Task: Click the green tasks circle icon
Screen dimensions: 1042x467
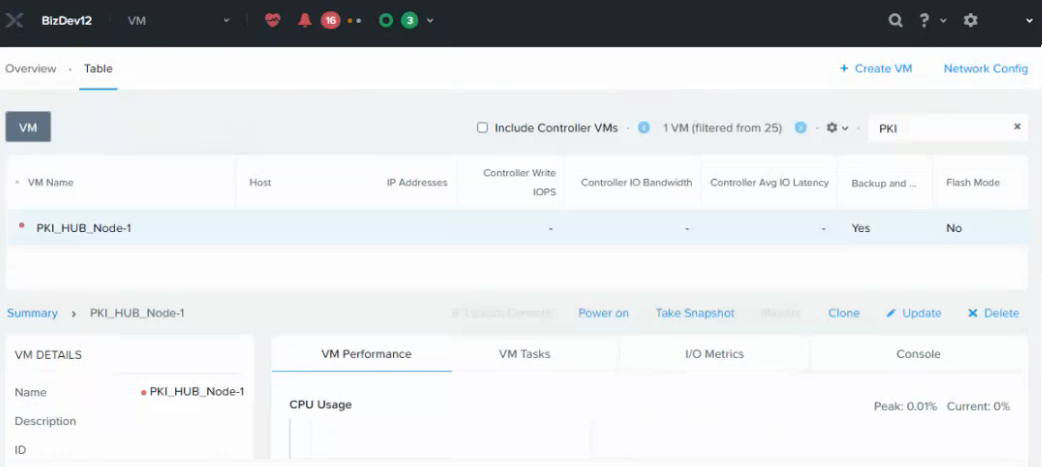Action: 385,20
